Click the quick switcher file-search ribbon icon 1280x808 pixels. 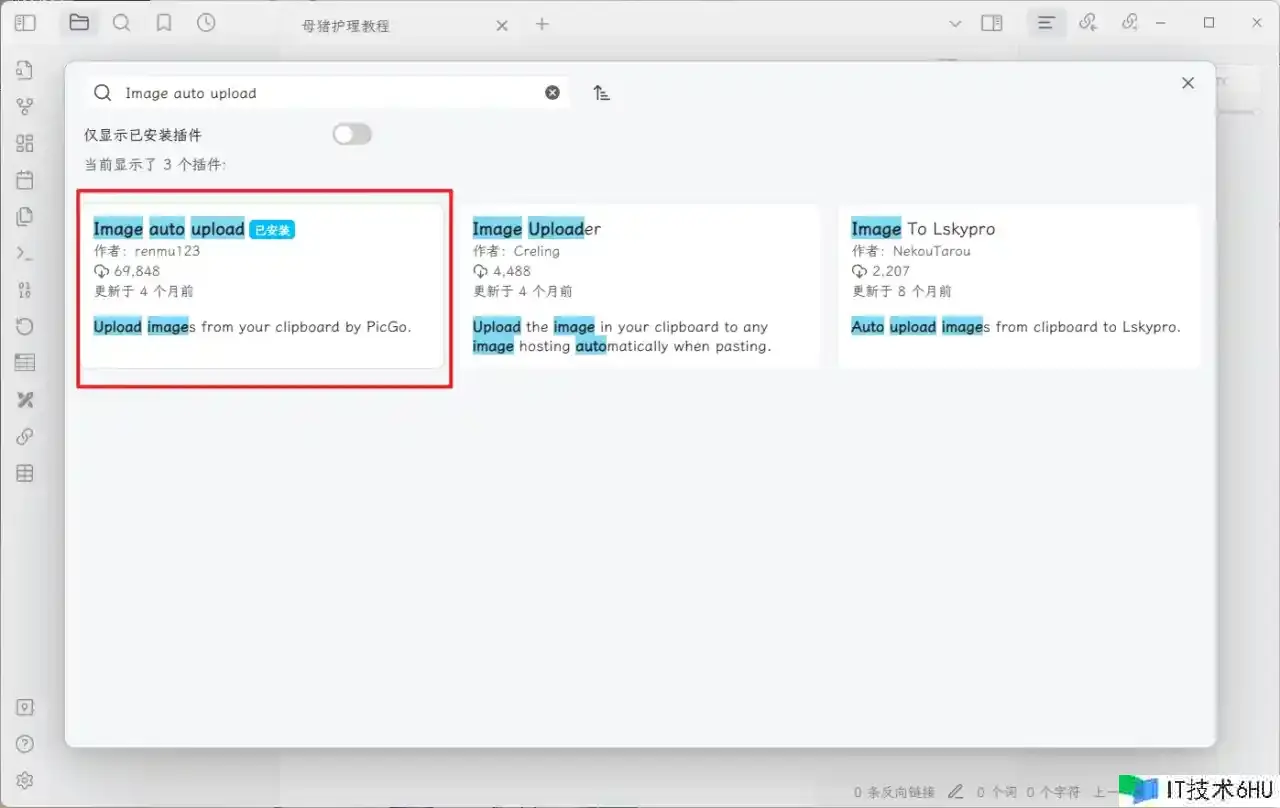[25, 70]
